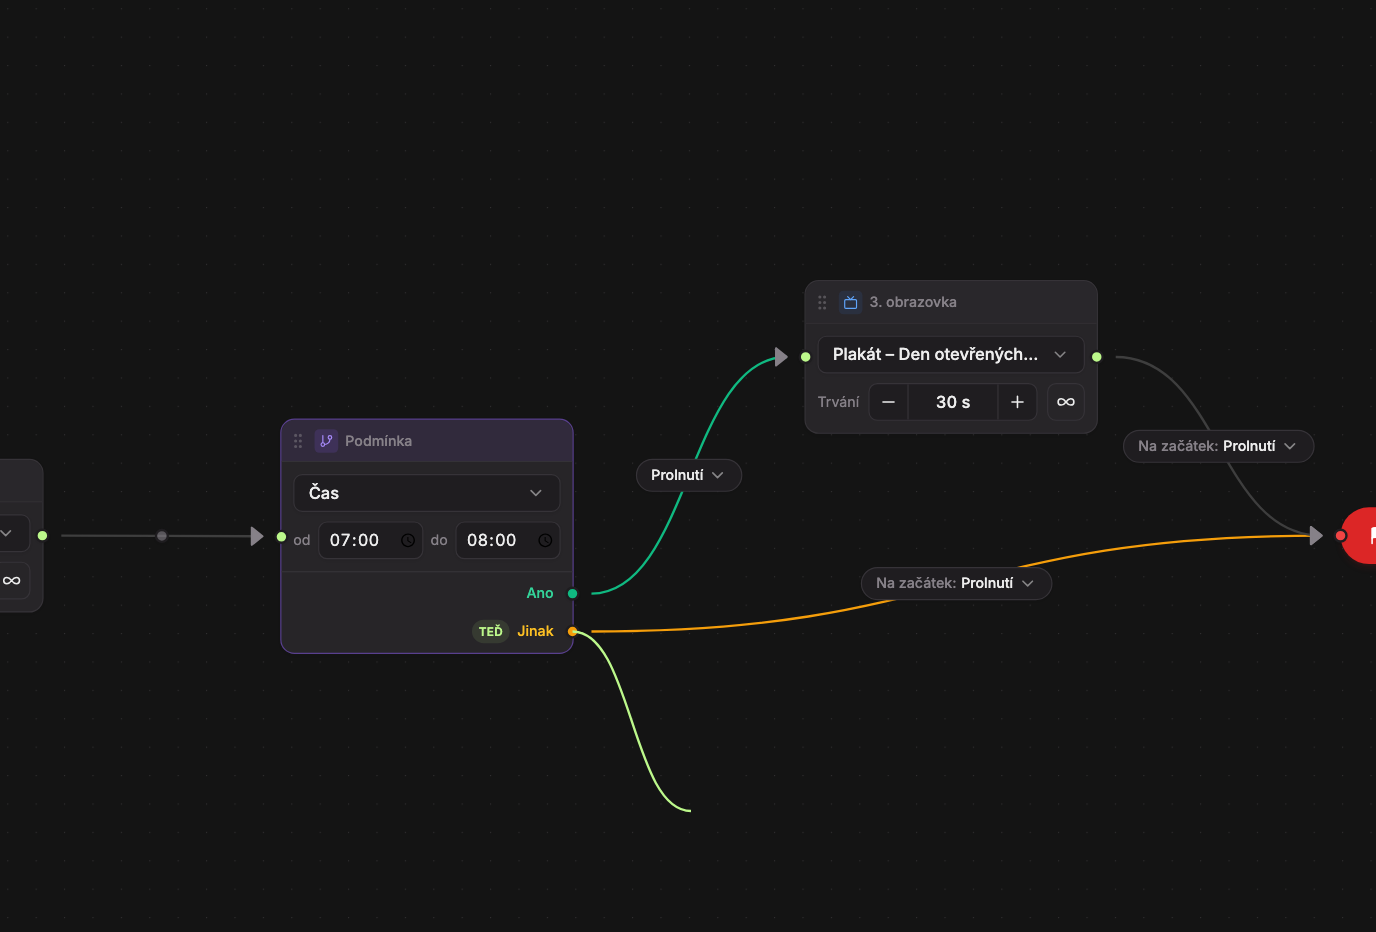Click the 30 s duration value
The width and height of the screenshot is (1376, 932).
pyautogui.click(x=953, y=402)
